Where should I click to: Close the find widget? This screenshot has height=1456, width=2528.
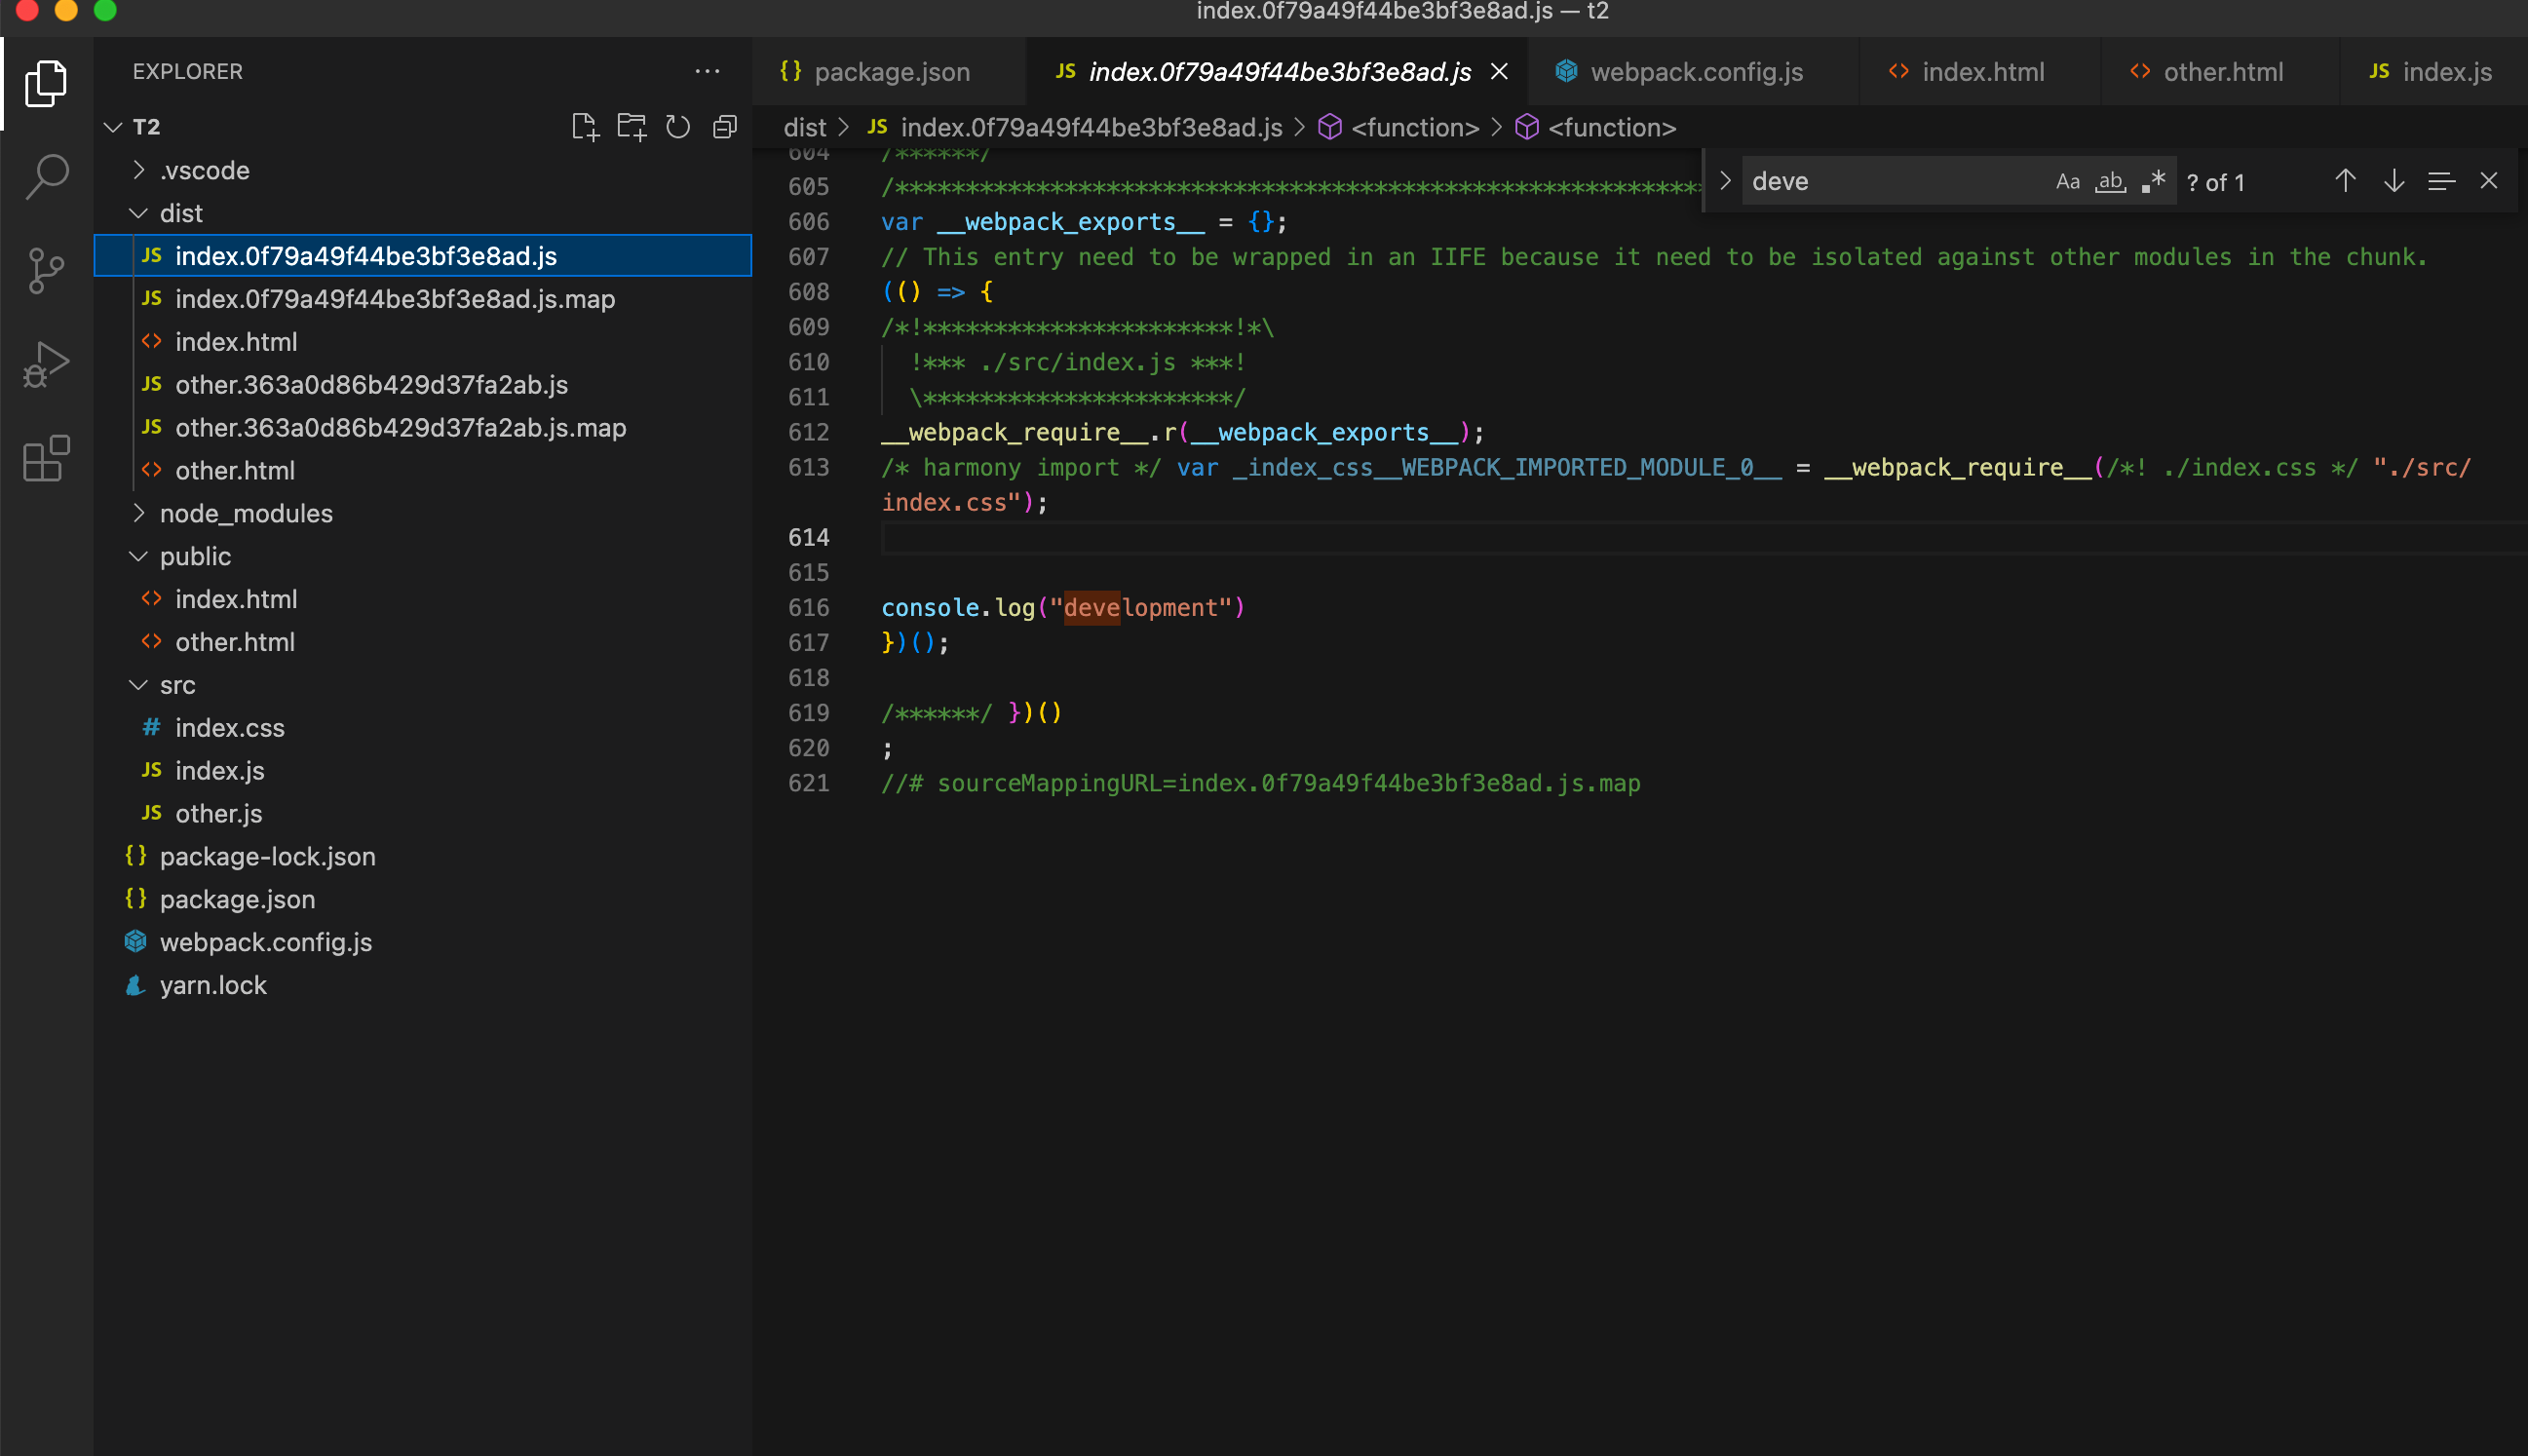click(2489, 181)
